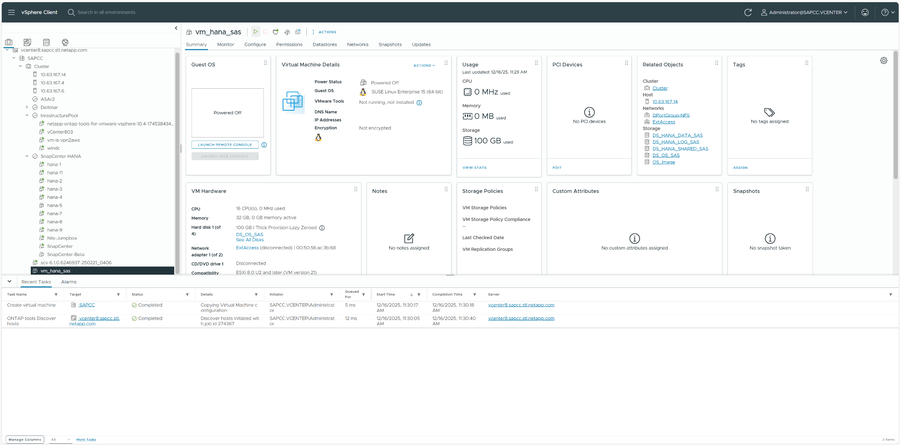Click the Edit settings toolbar icon
The width and height of the screenshot is (900, 445).
(x=286, y=32)
